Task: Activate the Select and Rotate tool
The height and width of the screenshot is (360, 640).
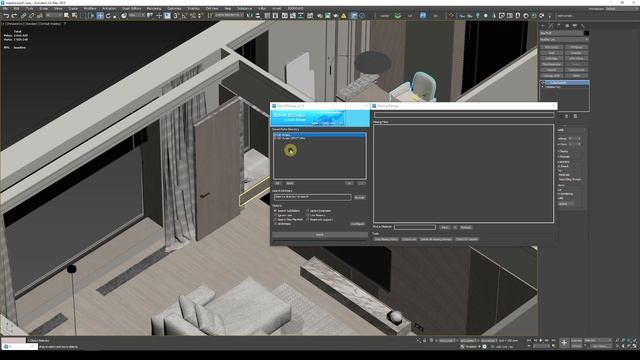Action: pyautogui.click(x=108, y=16)
